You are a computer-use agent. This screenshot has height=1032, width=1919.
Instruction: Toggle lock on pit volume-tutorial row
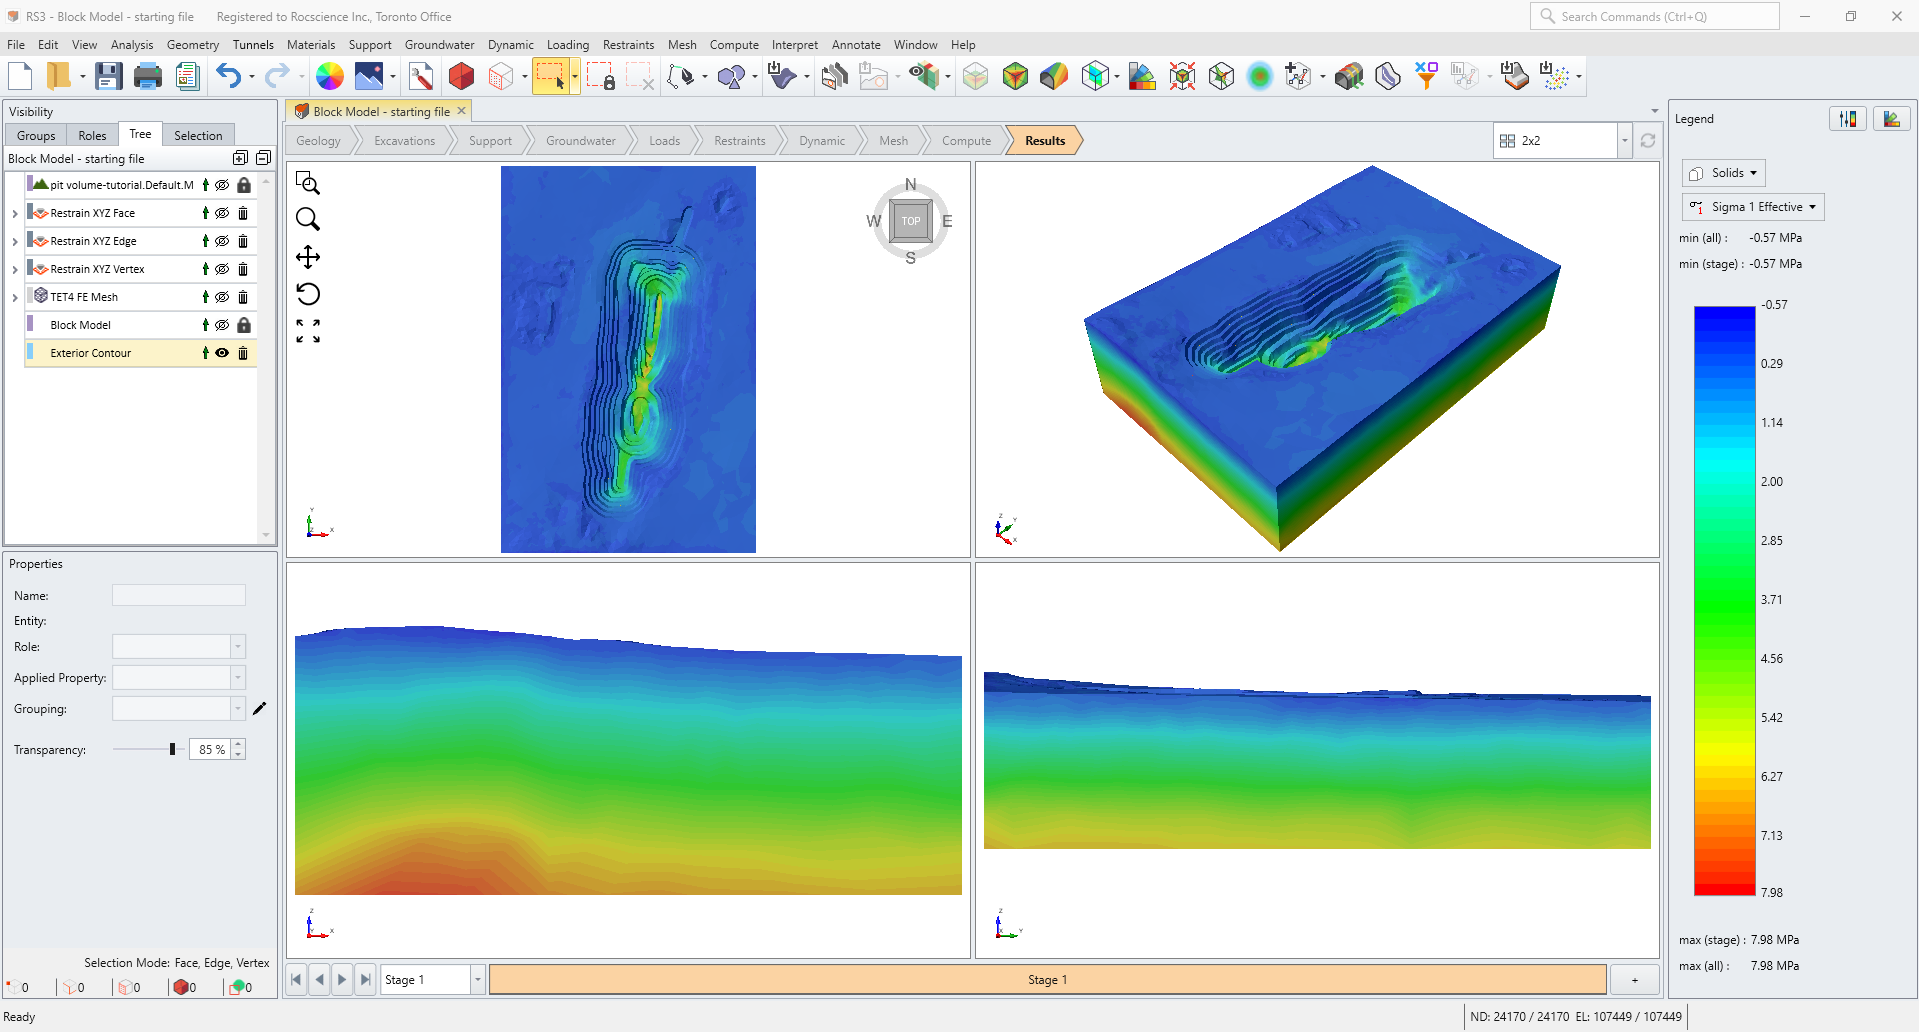tap(243, 185)
